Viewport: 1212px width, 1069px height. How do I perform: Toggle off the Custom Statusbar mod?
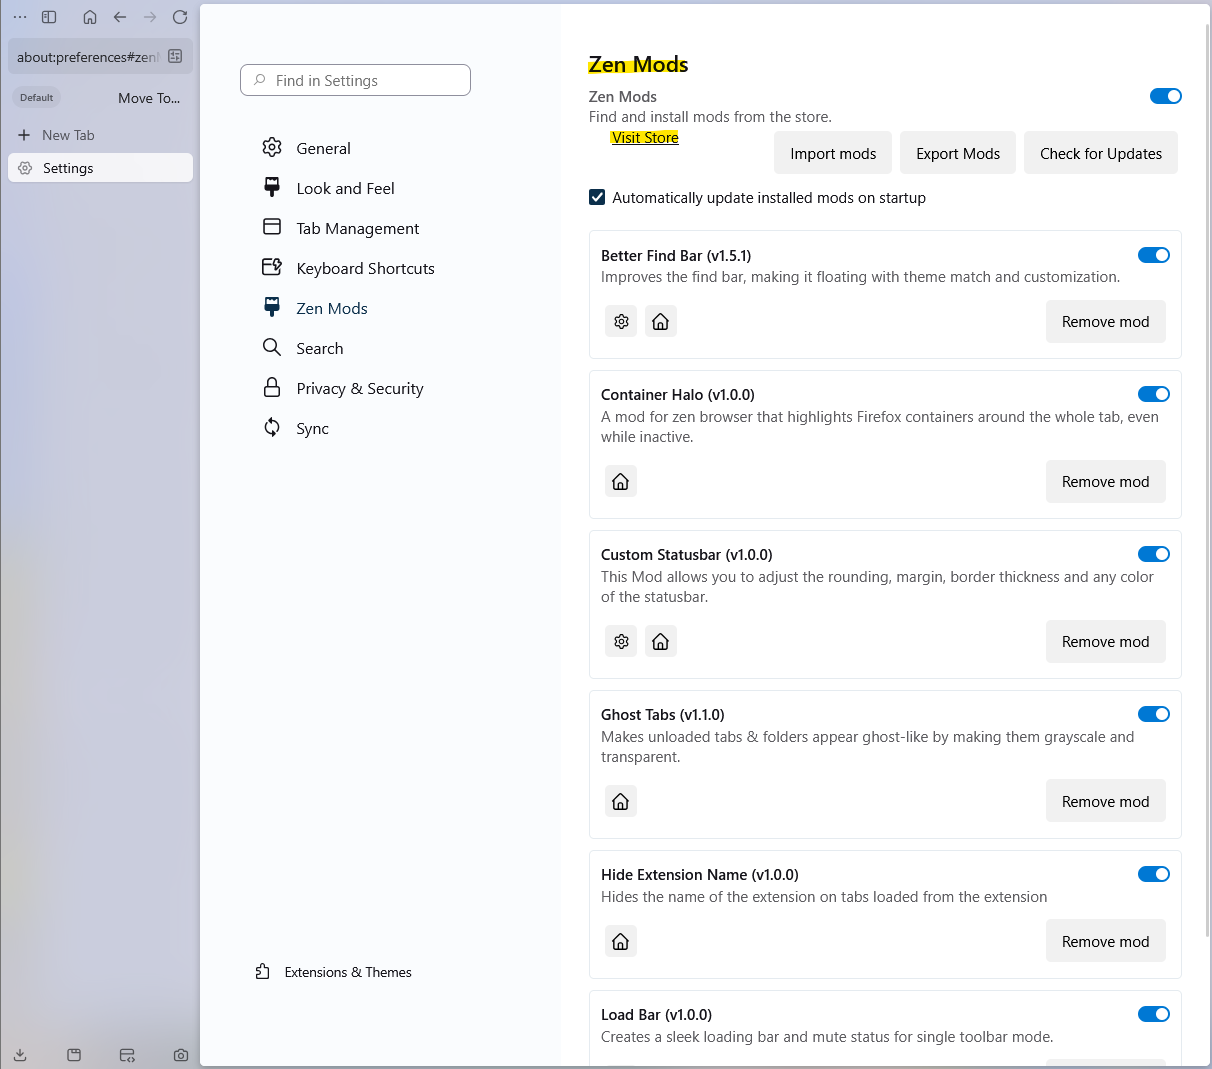pyautogui.click(x=1154, y=554)
